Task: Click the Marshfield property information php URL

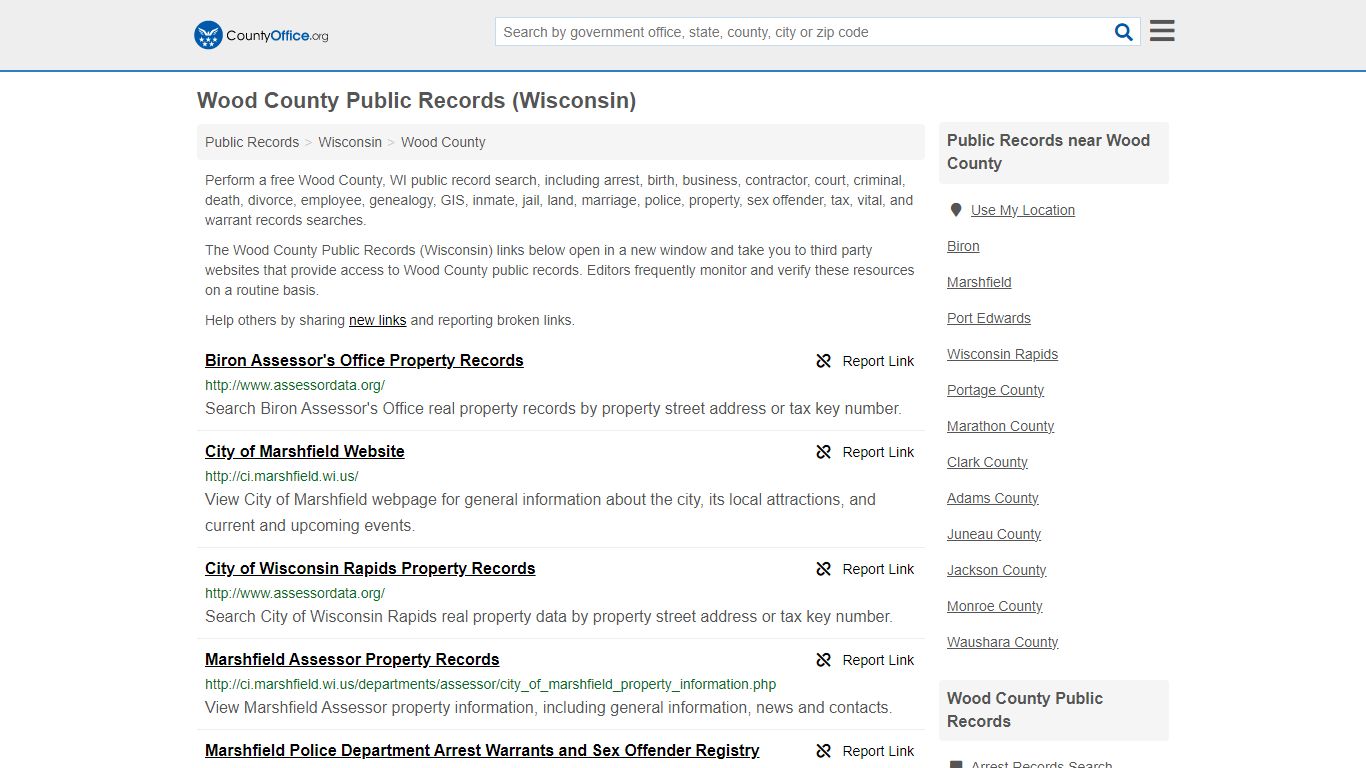Action: (x=490, y=684)
